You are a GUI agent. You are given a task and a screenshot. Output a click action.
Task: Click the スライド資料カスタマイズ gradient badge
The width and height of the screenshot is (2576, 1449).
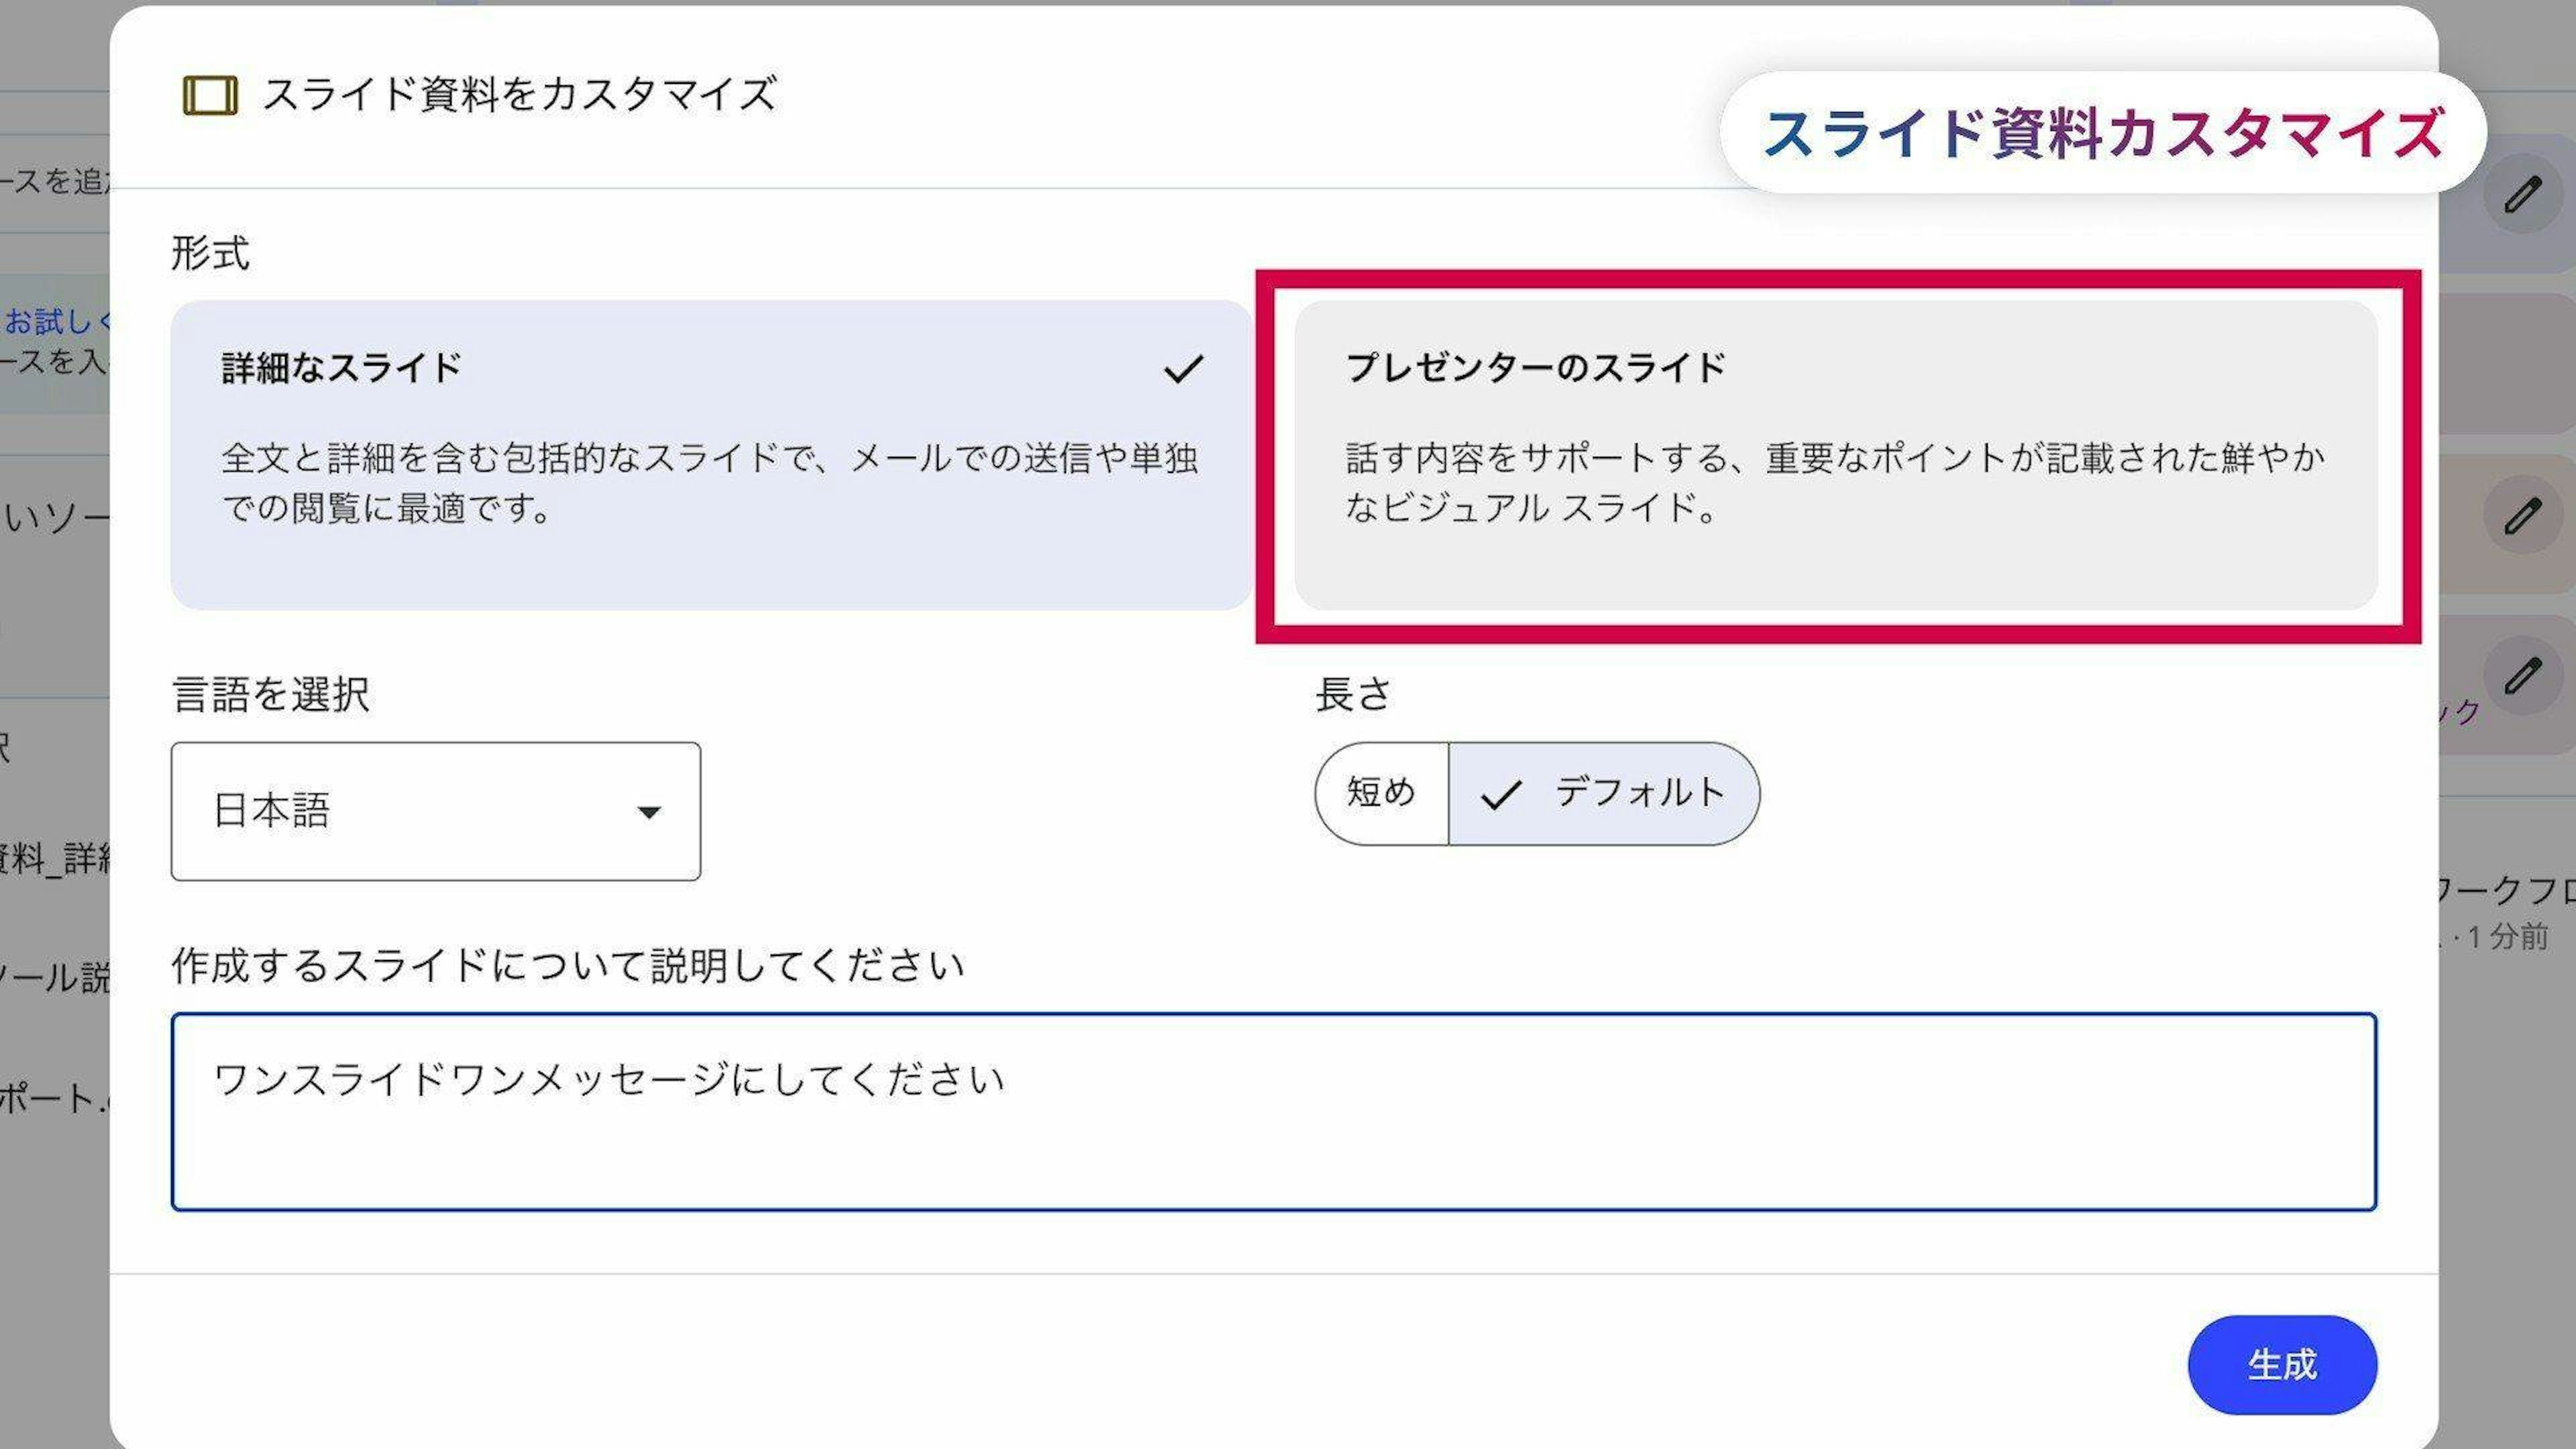[x=2102, y=133]
